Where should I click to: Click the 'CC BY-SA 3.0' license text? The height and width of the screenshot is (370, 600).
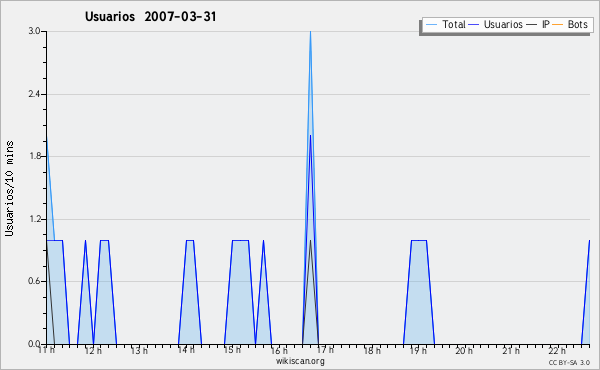tap(569, 362)
